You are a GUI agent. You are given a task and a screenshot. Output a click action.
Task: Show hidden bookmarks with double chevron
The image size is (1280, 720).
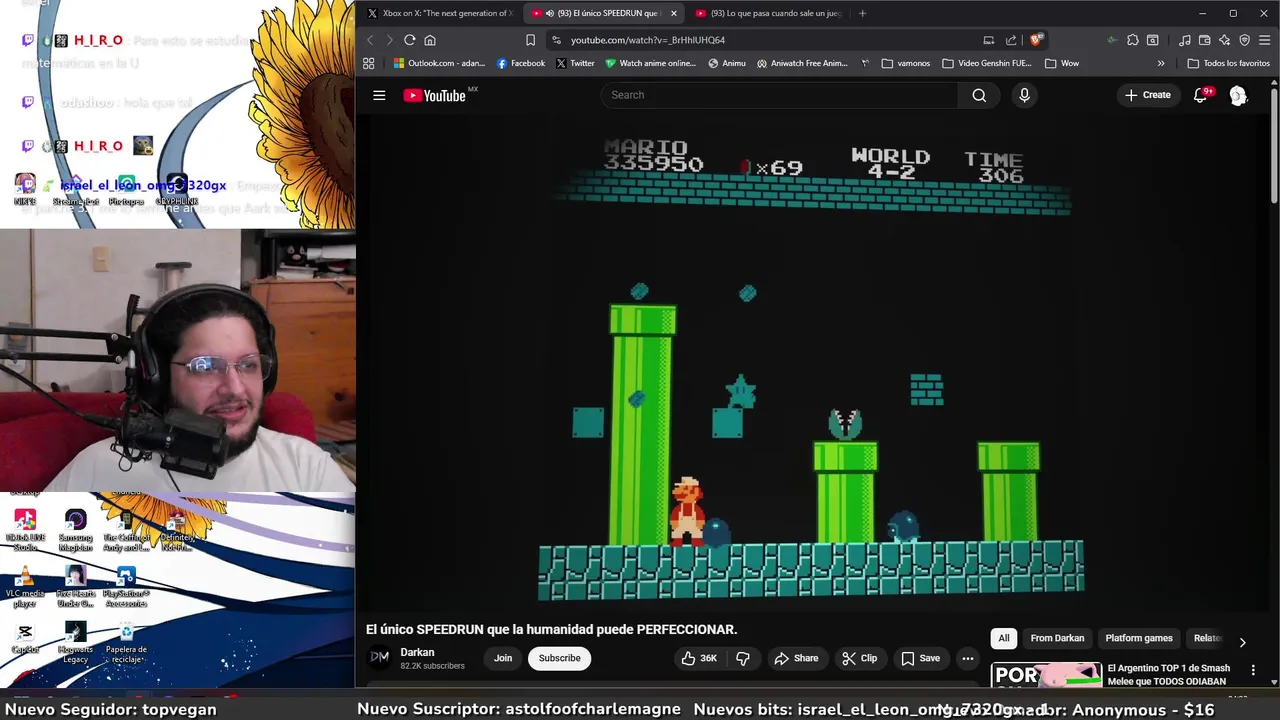pyautogui.click(x=1161, y=63)
